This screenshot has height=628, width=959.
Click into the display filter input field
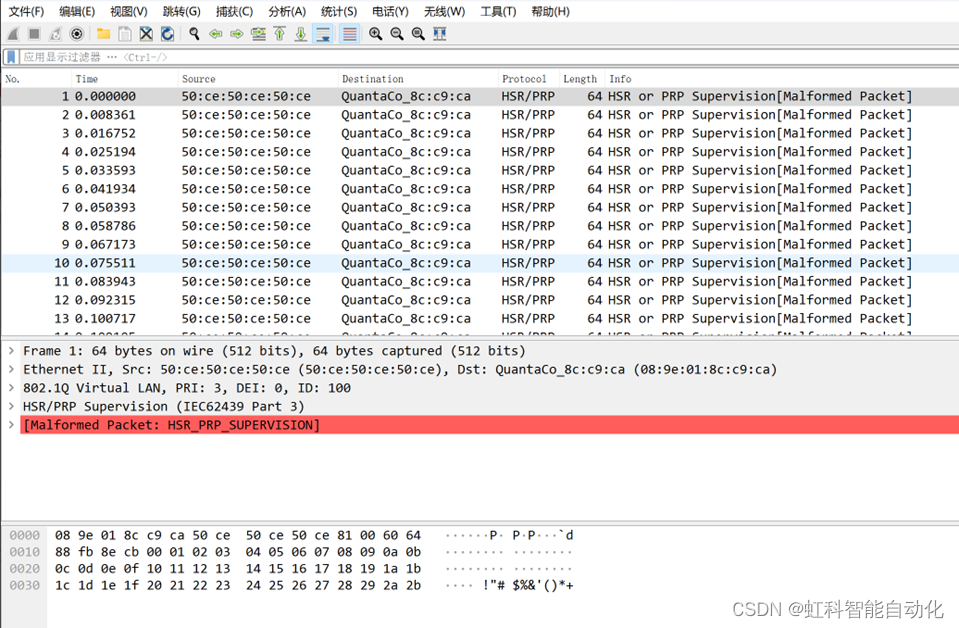[489, 57]
